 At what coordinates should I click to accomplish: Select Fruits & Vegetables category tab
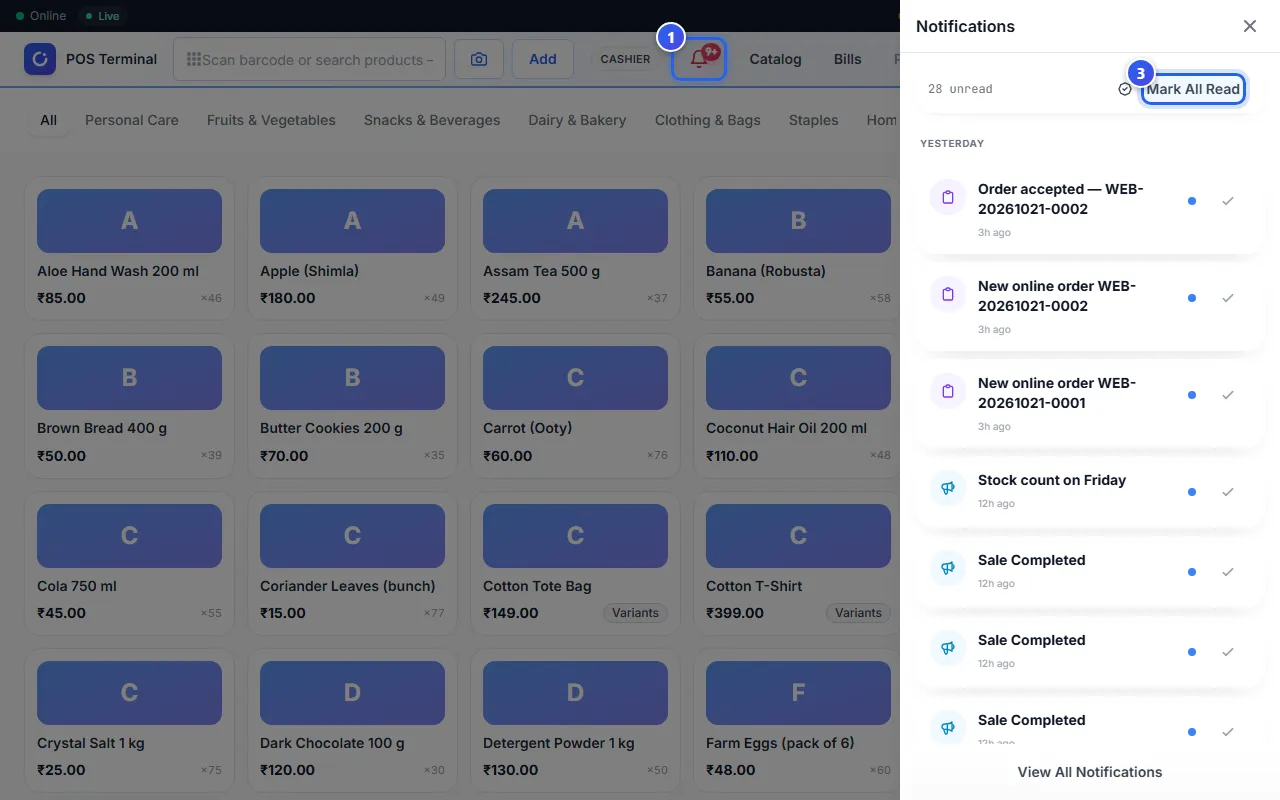(x=271, y=120)
